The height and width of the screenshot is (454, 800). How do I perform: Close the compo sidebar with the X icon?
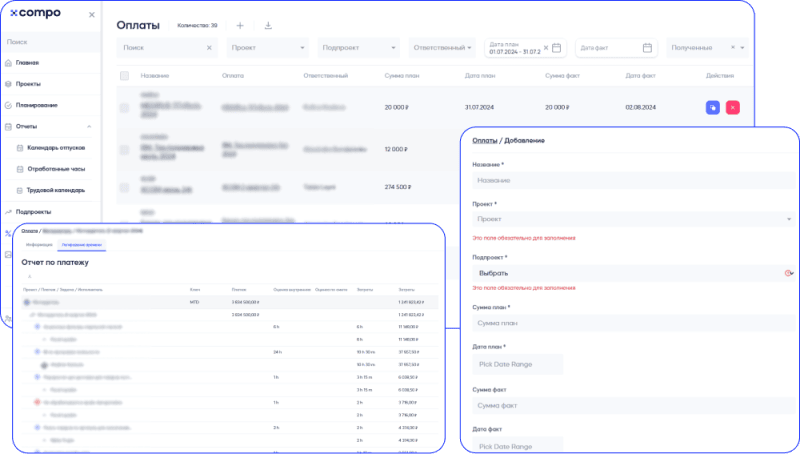(x=92, y=15)
